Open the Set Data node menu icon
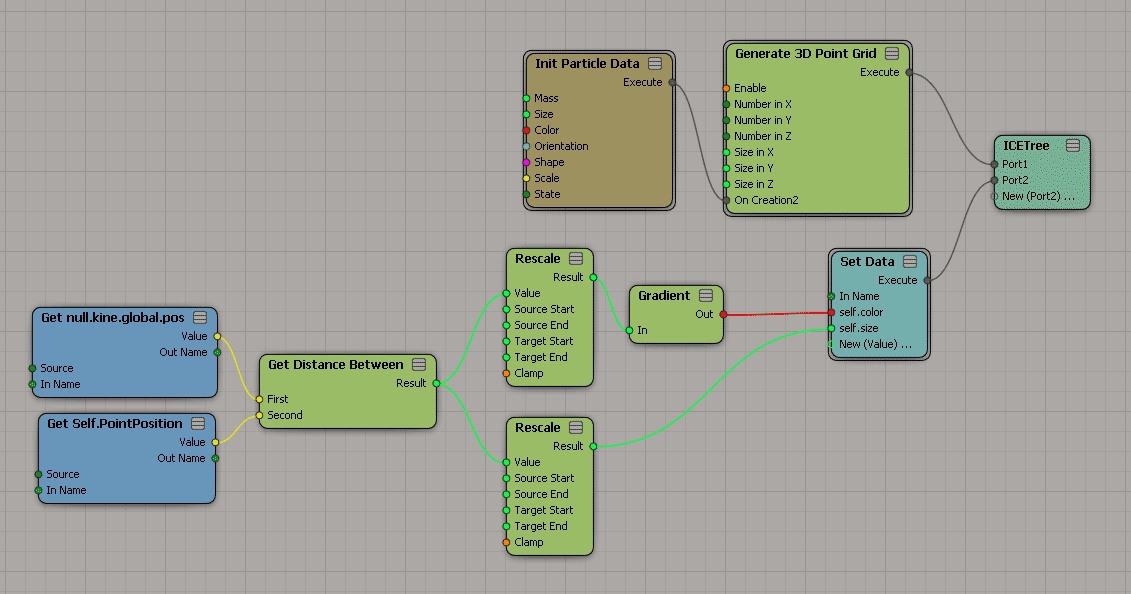Viewport: 1131px width, 594px height. coord(910,262)
